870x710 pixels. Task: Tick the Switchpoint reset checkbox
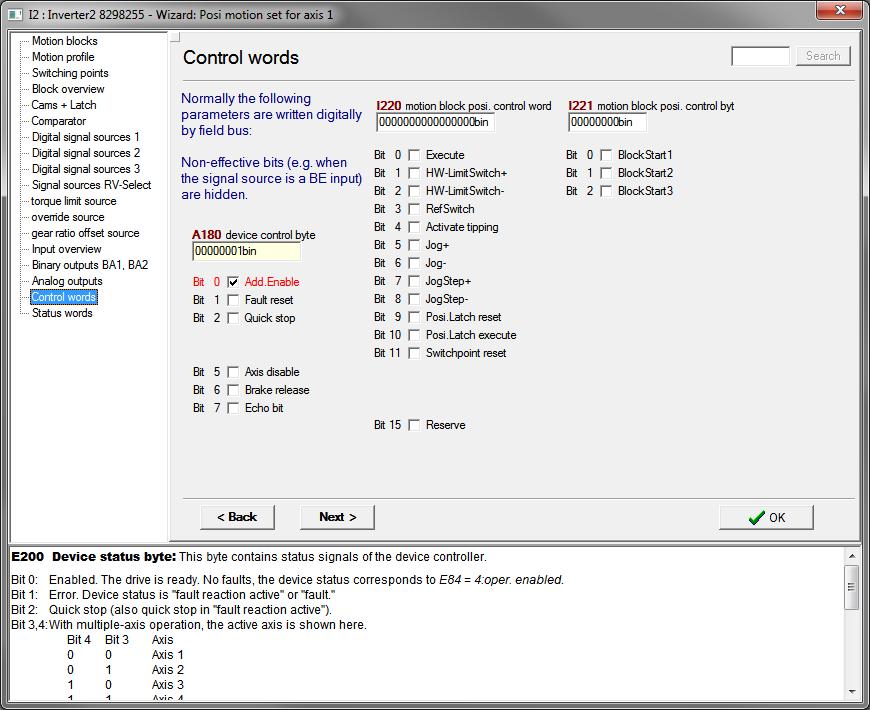[x=414, y=353]
